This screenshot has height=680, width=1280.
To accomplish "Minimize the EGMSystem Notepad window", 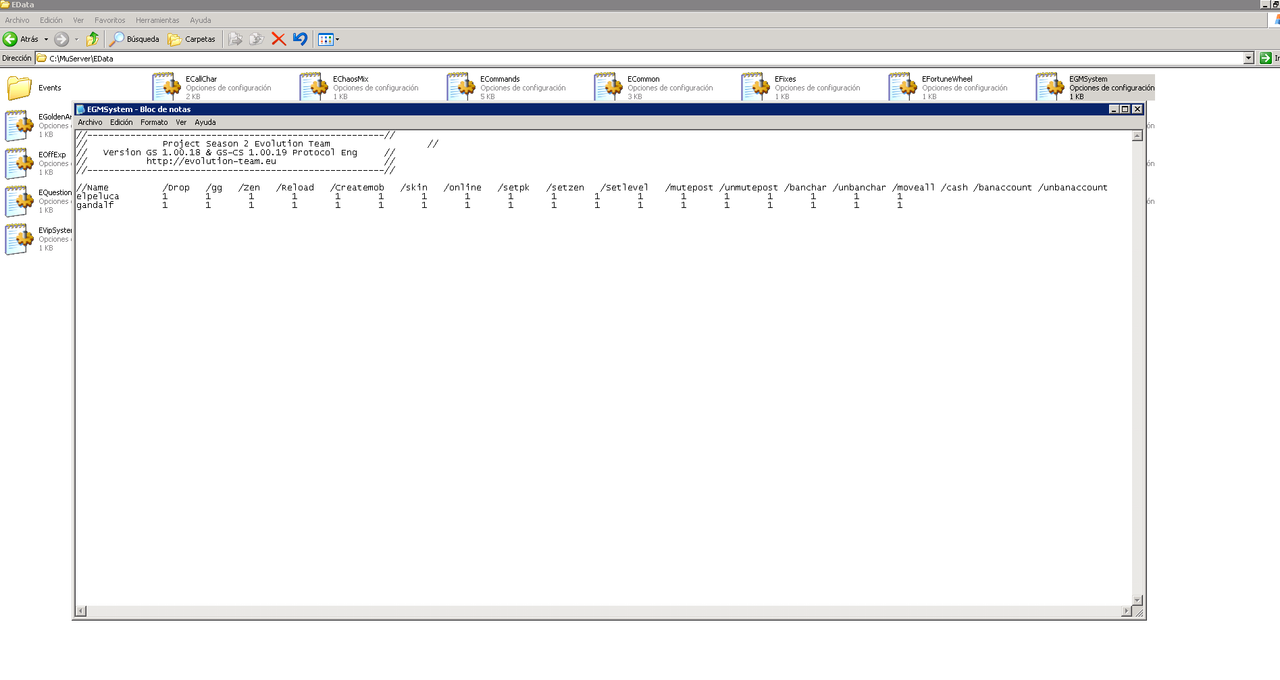I will pos(1112,109).
